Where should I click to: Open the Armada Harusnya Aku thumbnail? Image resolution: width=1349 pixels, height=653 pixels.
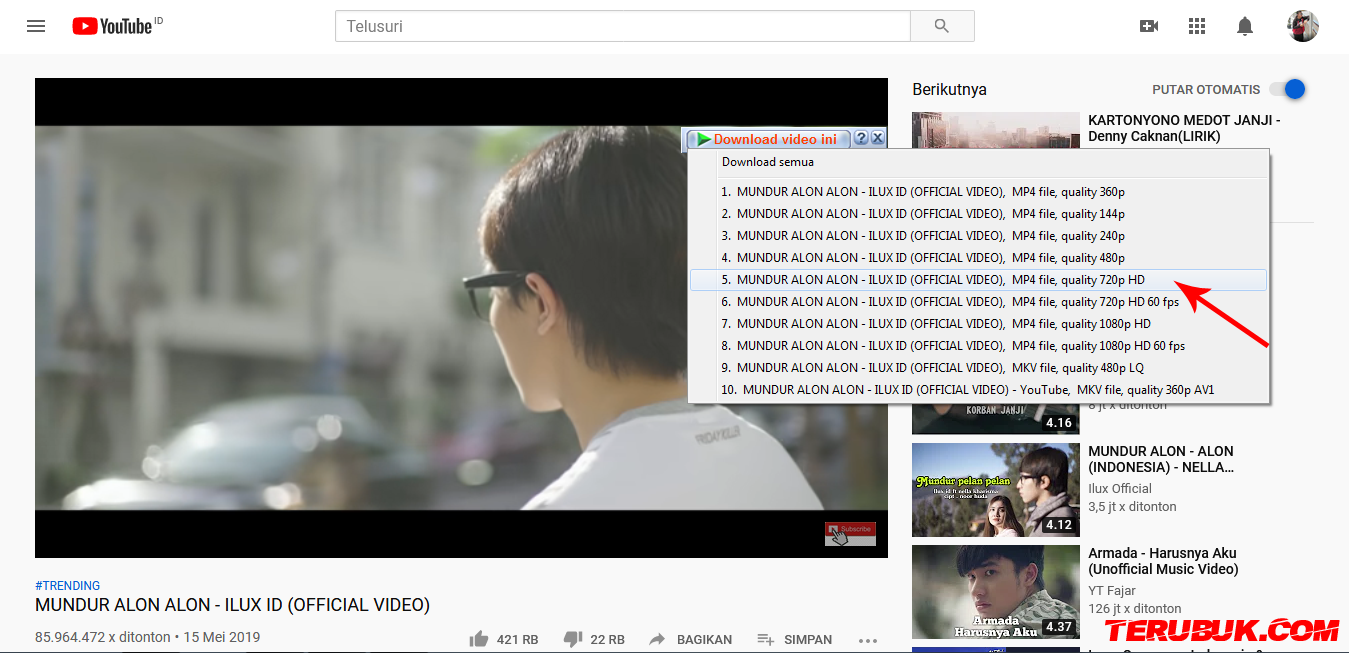coord(996,592)
